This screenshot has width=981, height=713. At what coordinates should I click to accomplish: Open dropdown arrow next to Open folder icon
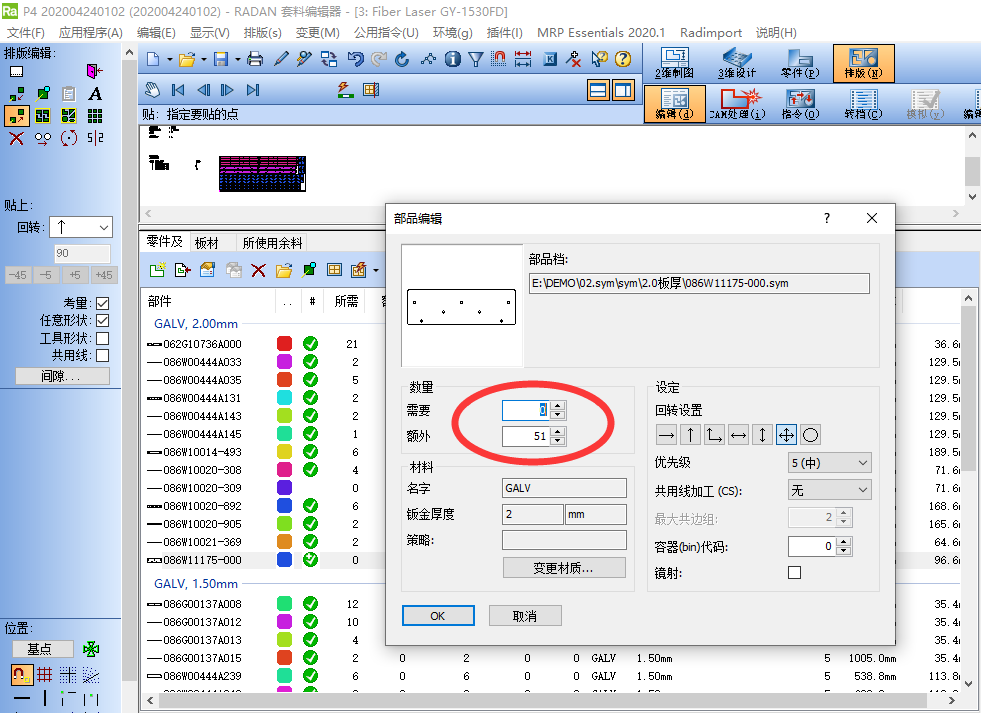[204, 59]
